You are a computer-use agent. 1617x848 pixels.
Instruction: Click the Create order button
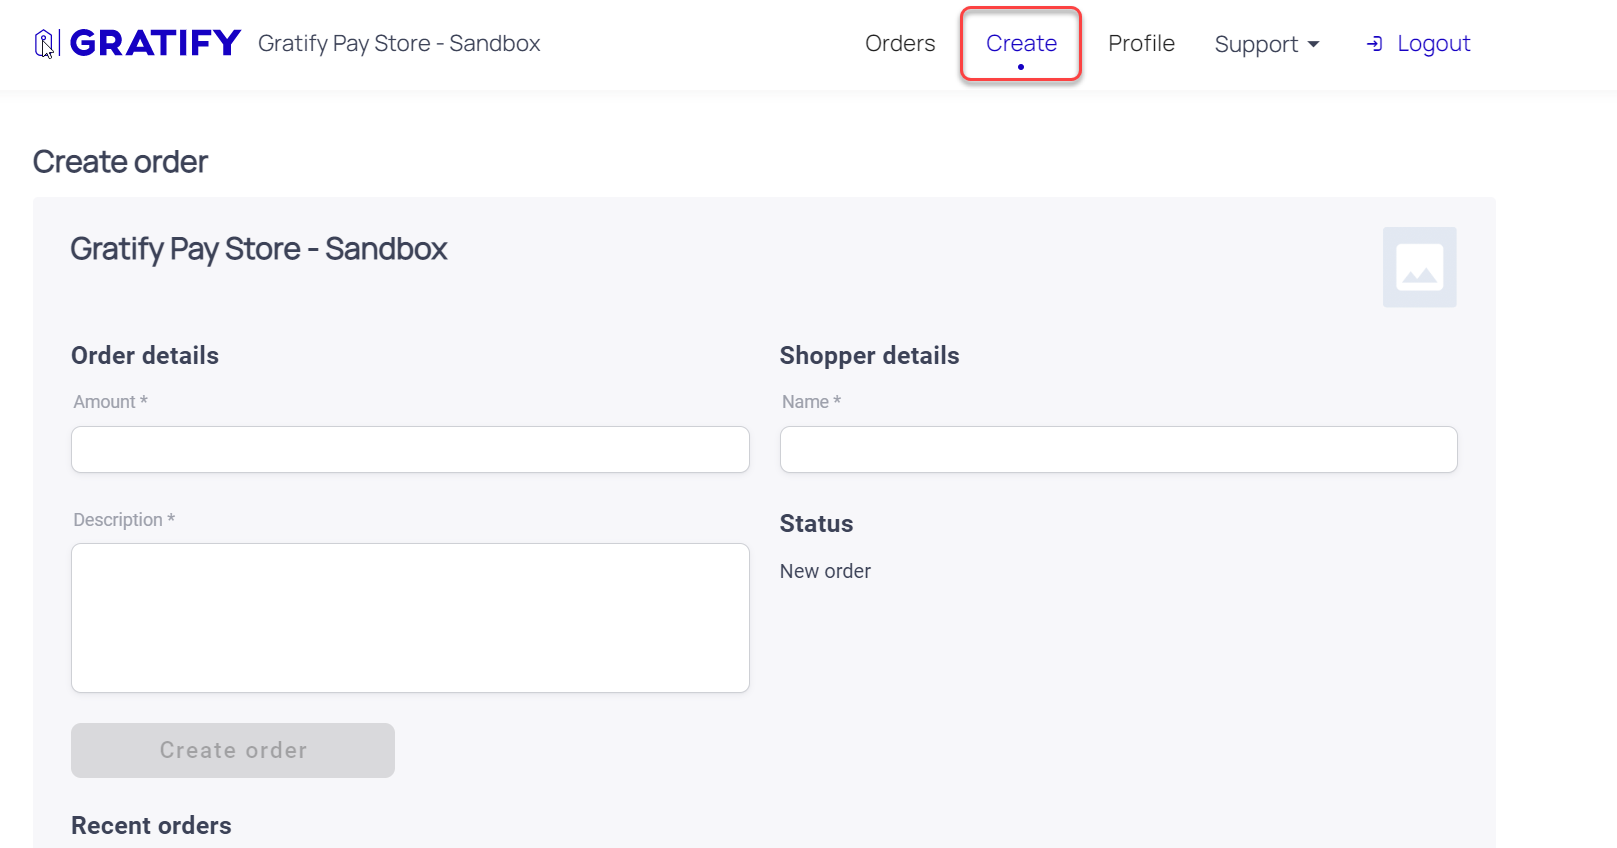click(233, 750)
